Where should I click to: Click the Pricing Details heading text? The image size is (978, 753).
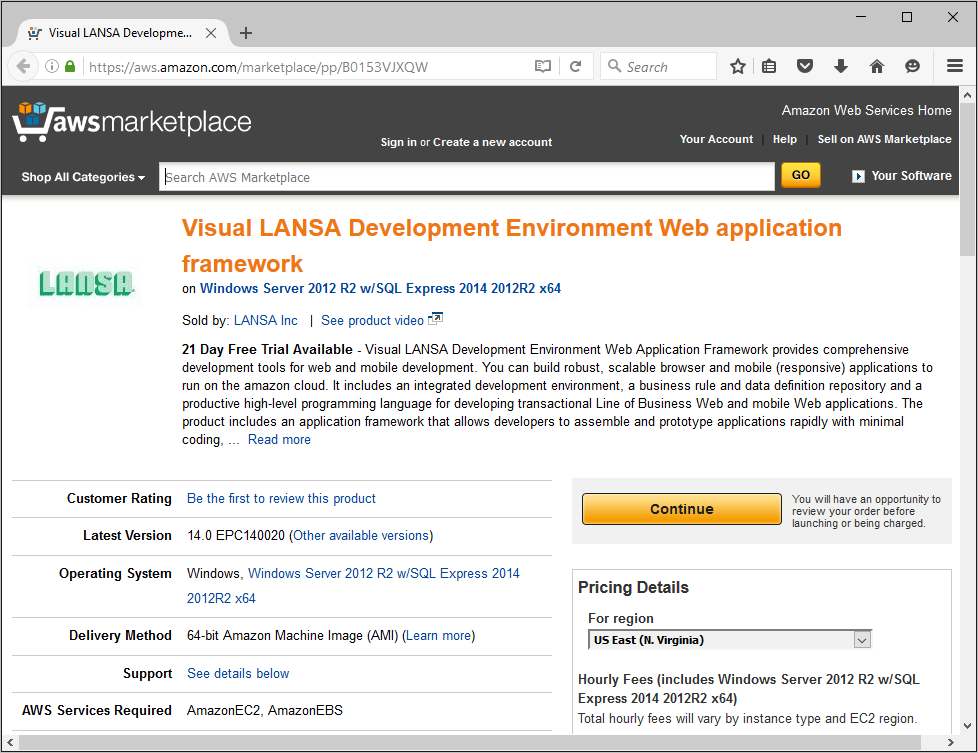(633, 588)
